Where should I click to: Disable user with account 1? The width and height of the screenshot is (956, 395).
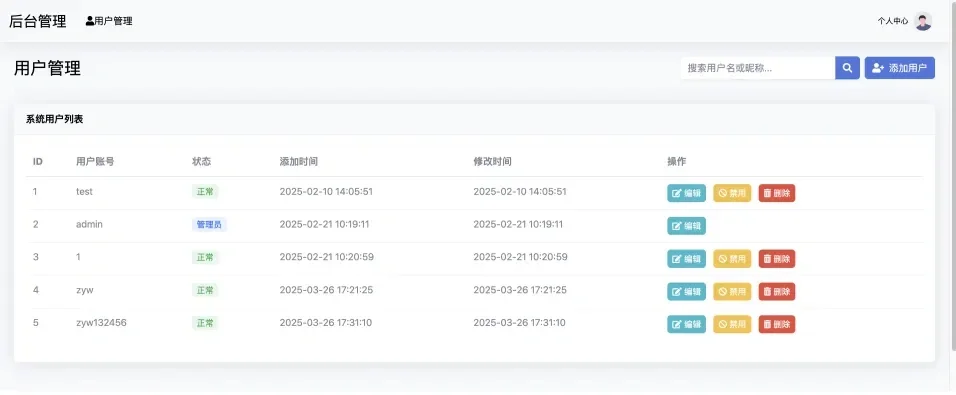(732, 258)
